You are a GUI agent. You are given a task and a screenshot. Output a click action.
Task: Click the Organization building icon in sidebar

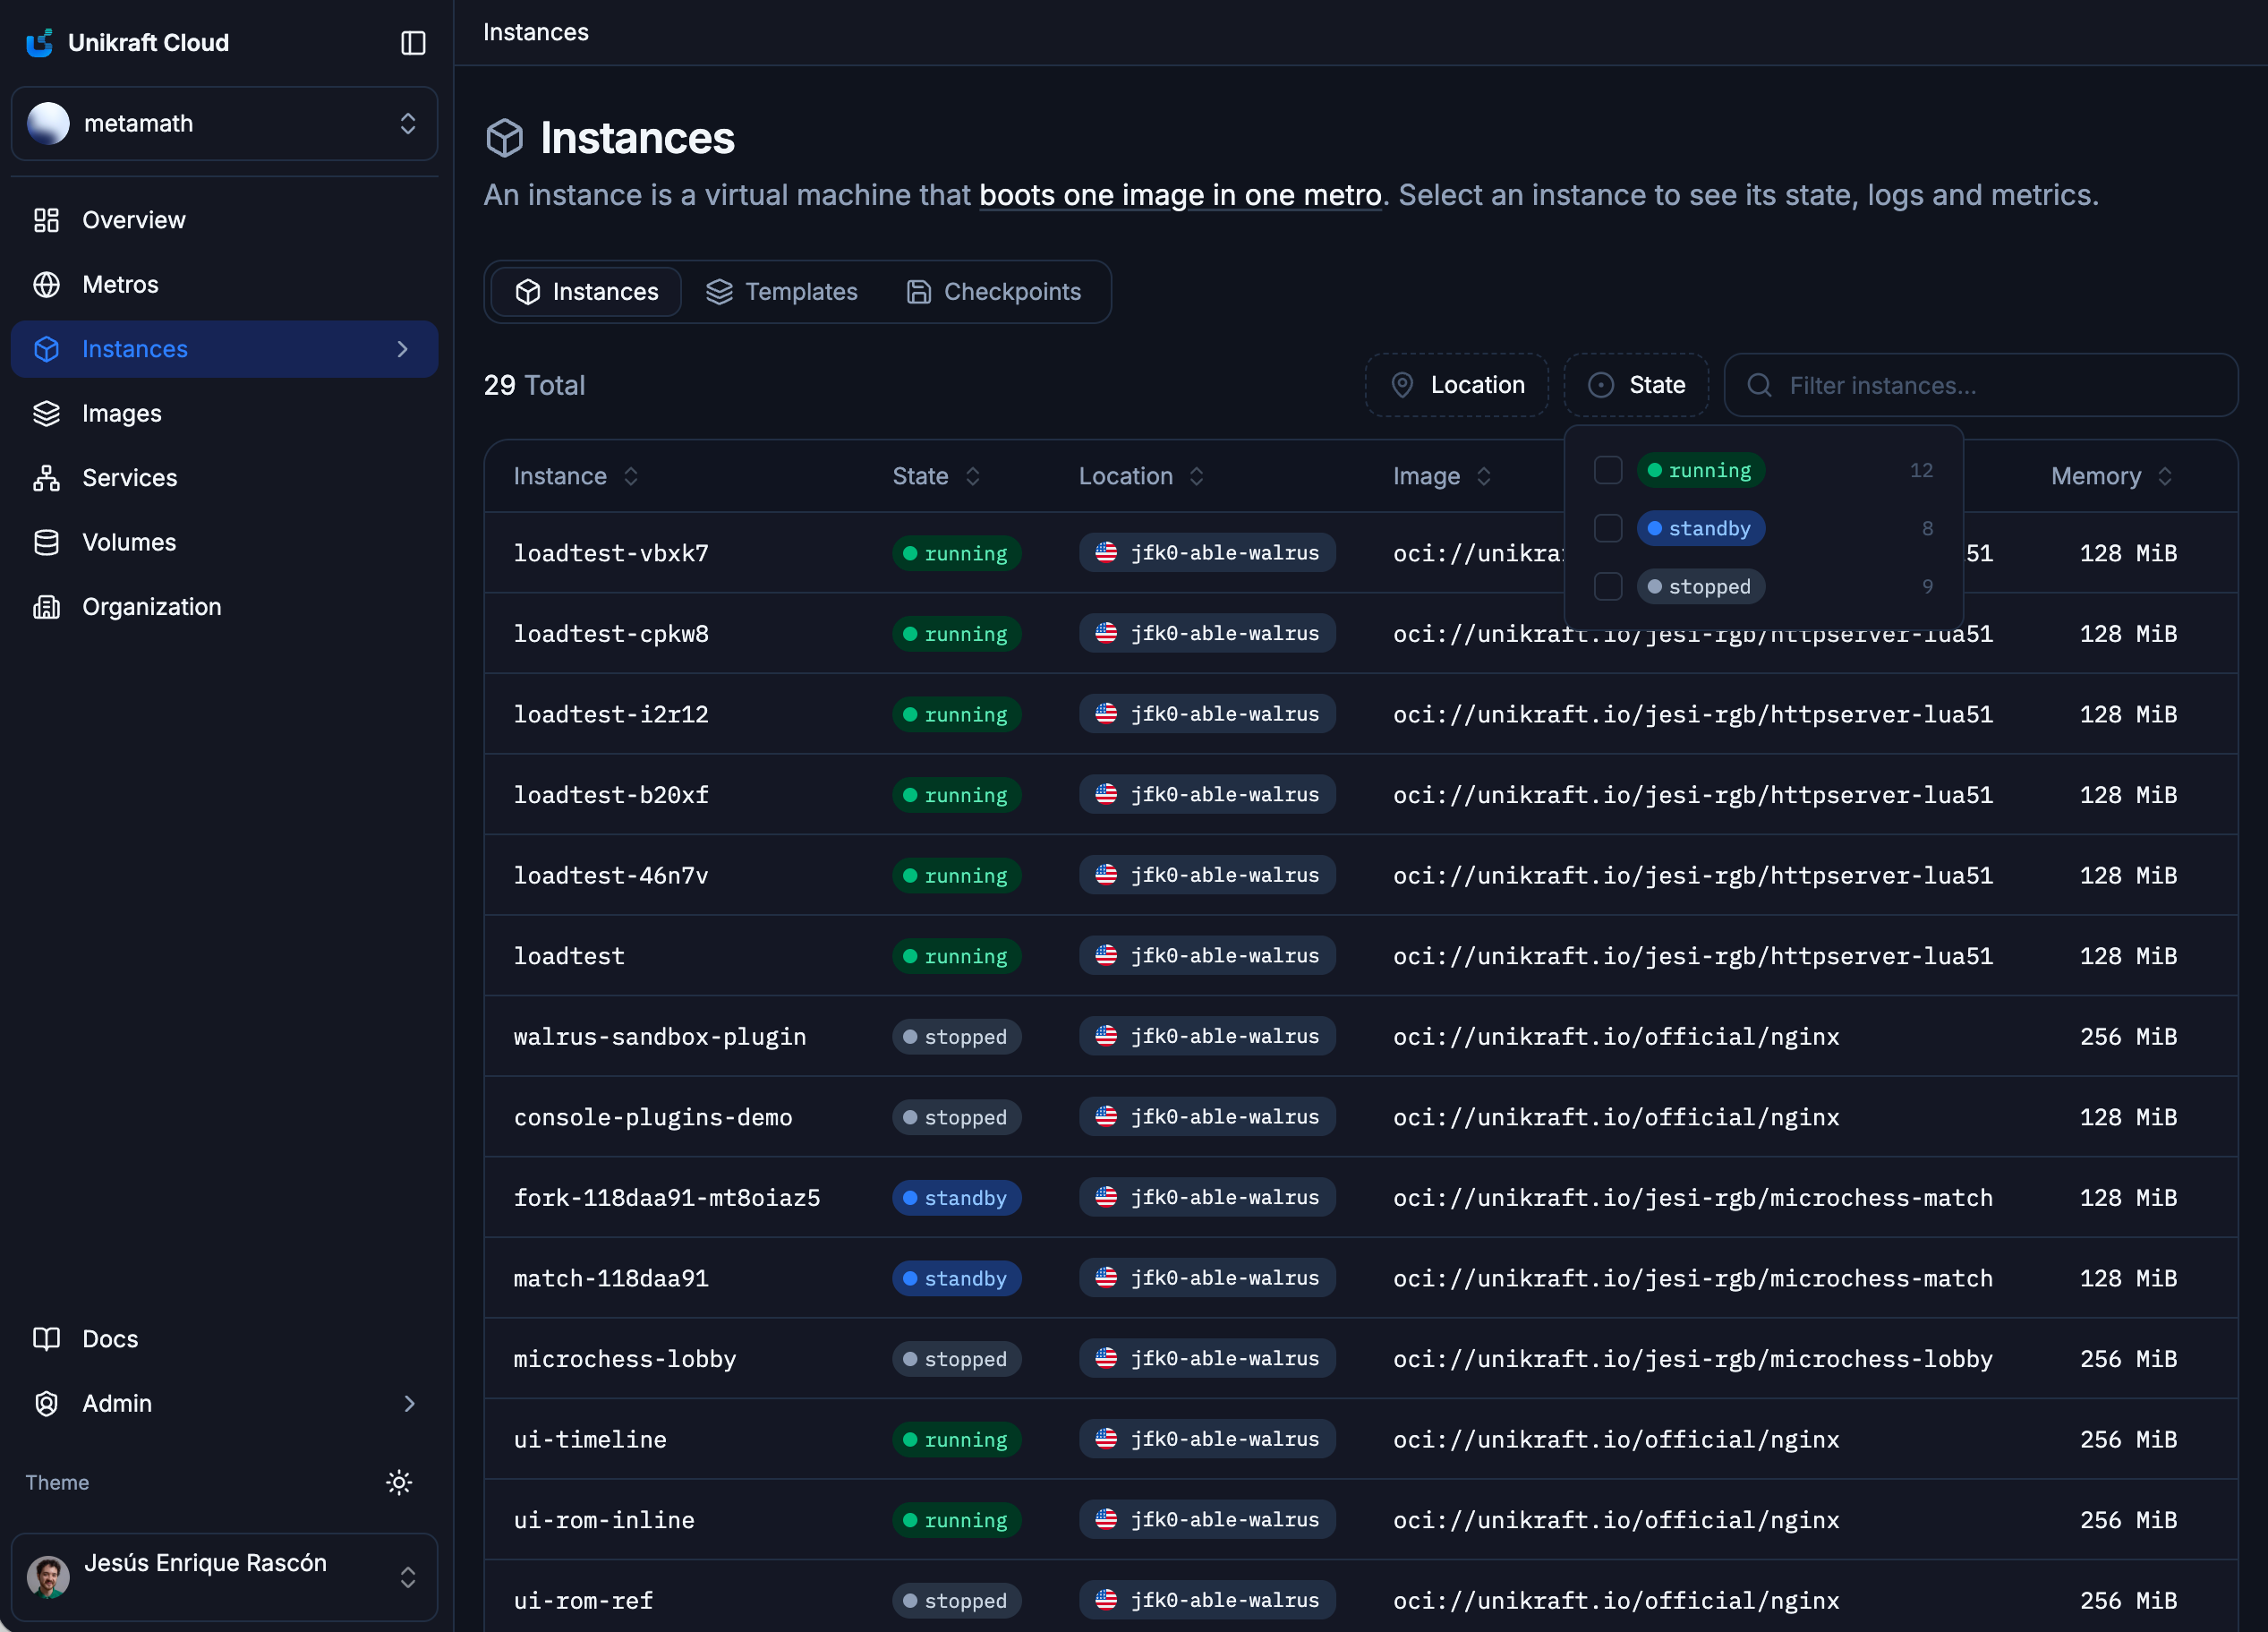coord(46,607)
